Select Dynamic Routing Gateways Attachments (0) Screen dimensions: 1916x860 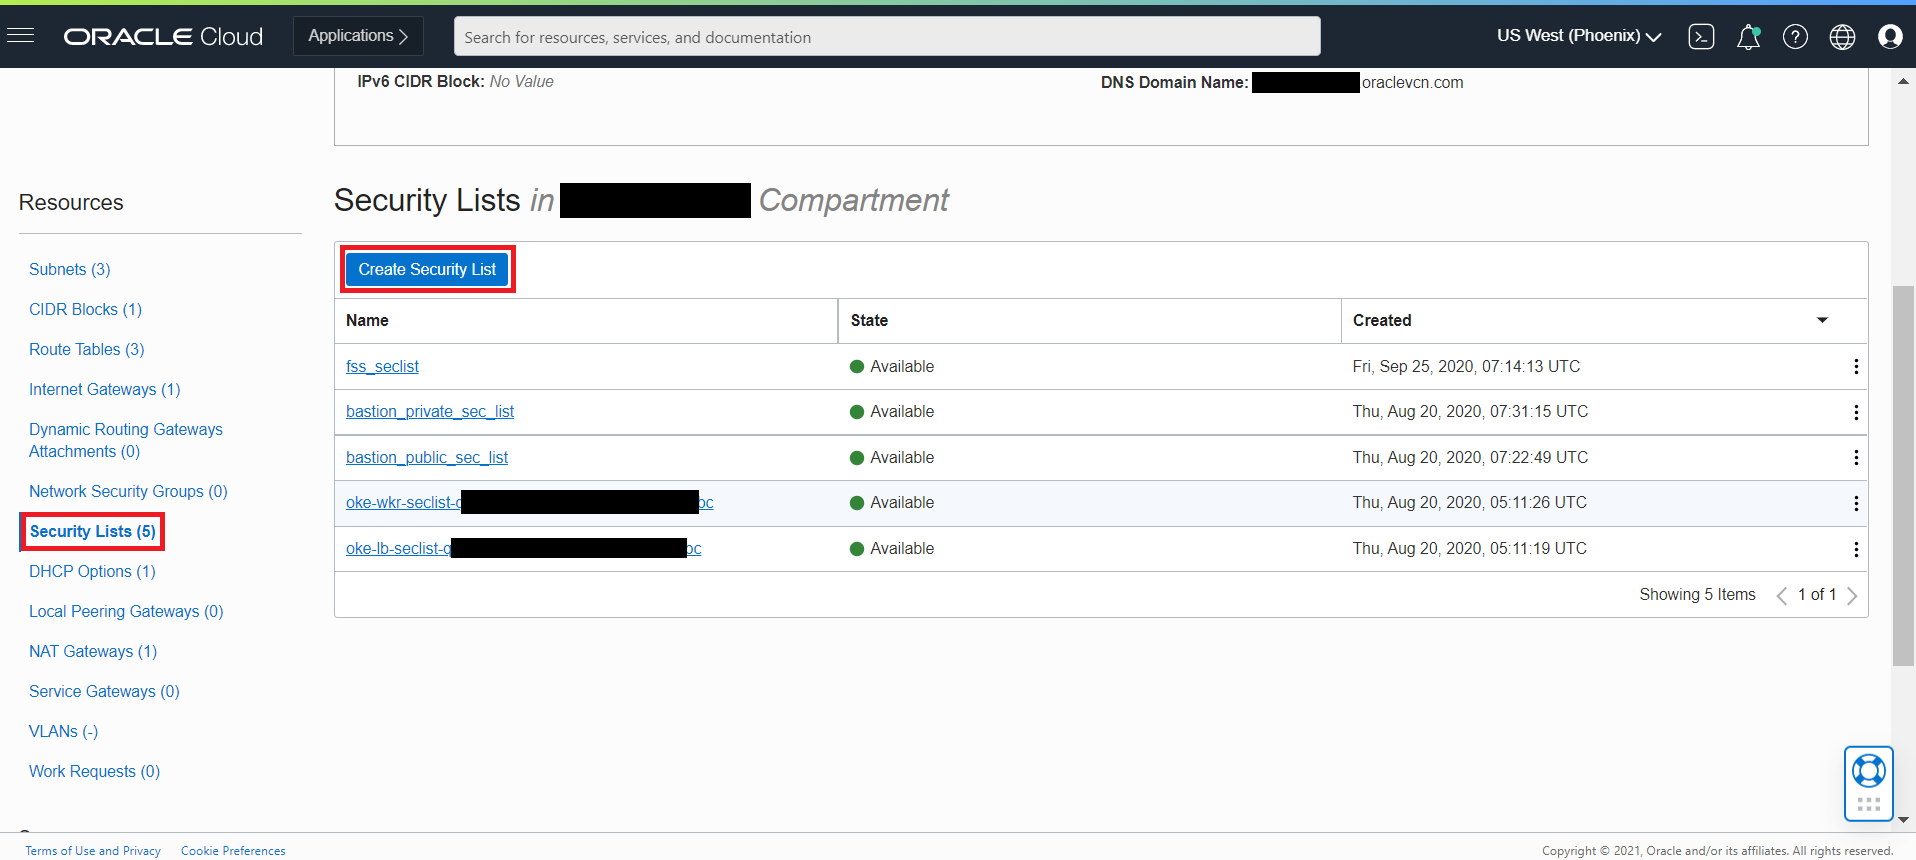126,441
